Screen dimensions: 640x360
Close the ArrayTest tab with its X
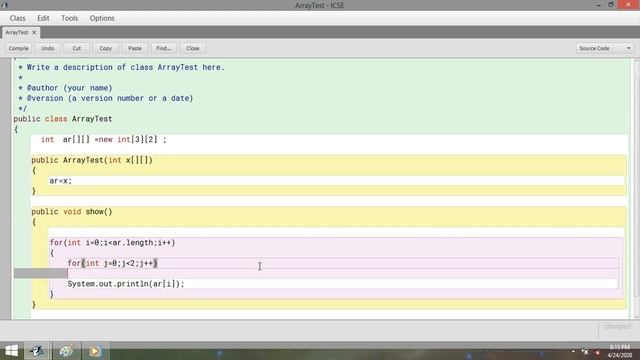34,32
